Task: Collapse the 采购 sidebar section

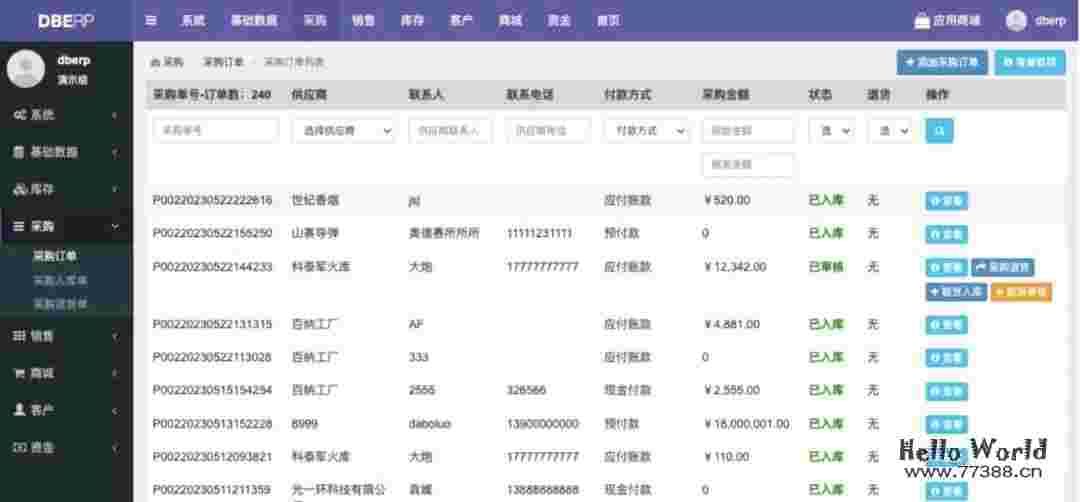Action: click(66, 227)
